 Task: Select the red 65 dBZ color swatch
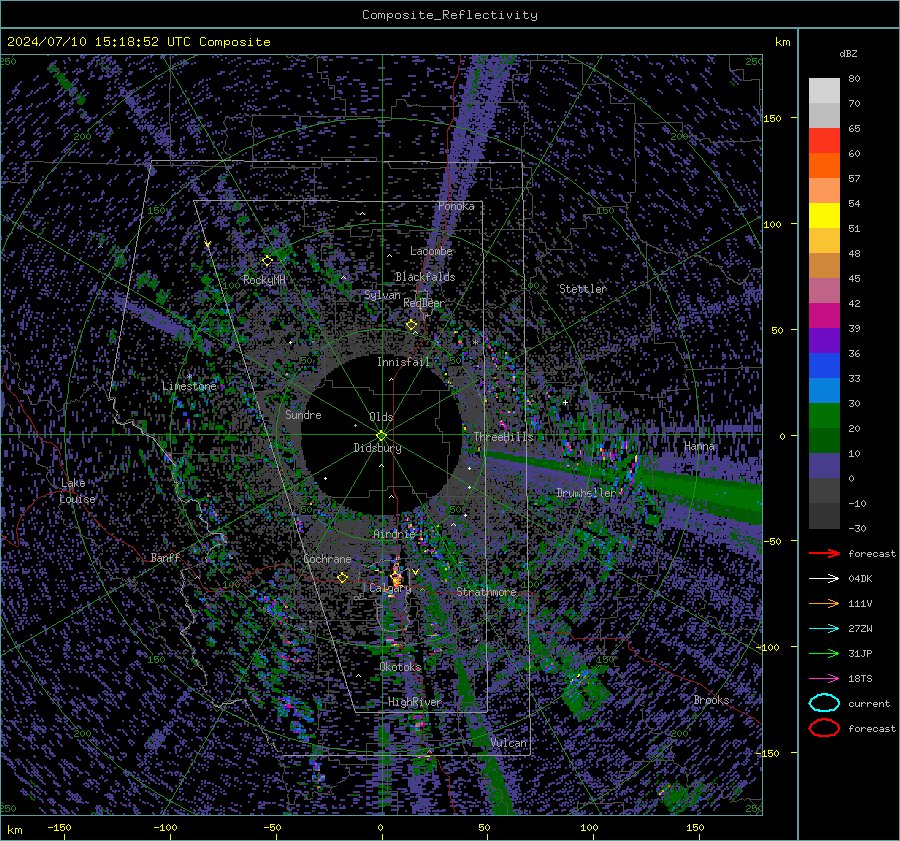(x=824, y=141)
